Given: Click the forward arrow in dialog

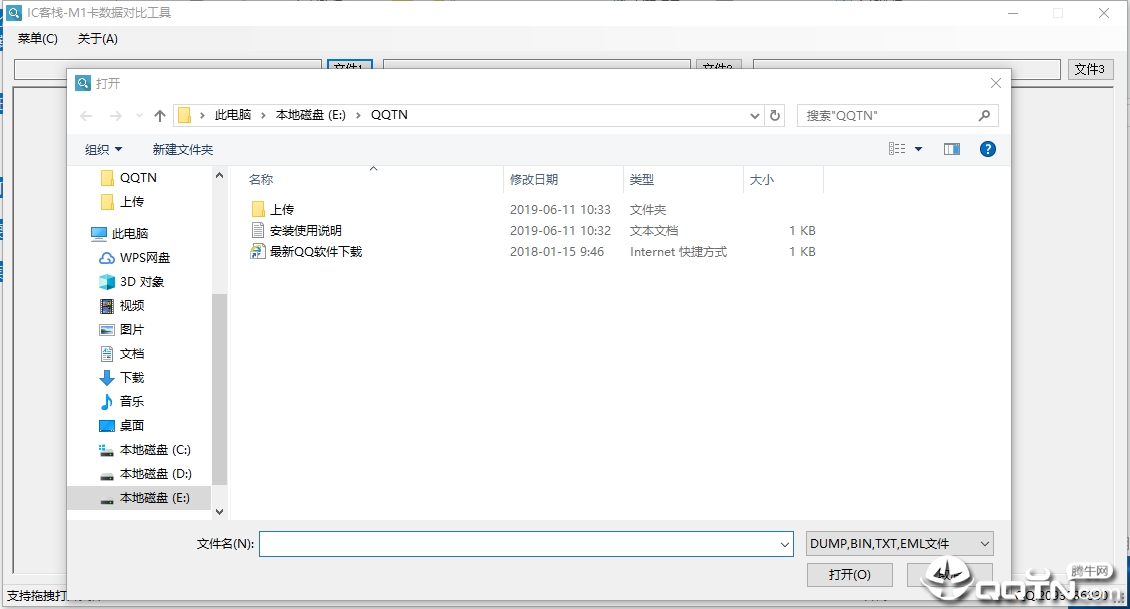Looking at the screenshot, I should (x=115, y=115).
